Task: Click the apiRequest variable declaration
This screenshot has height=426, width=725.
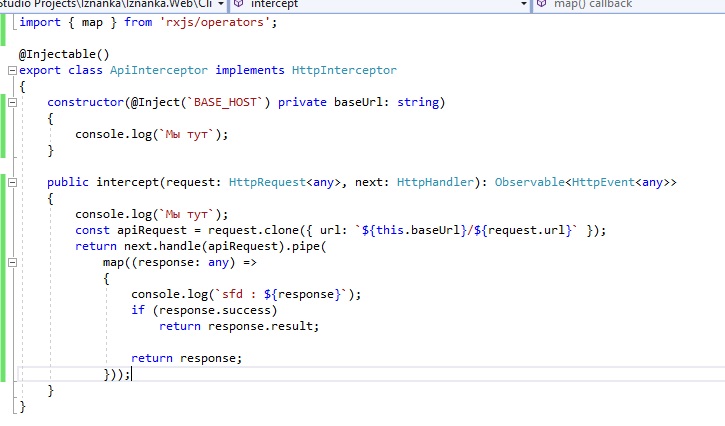Action: pos(152,230)
